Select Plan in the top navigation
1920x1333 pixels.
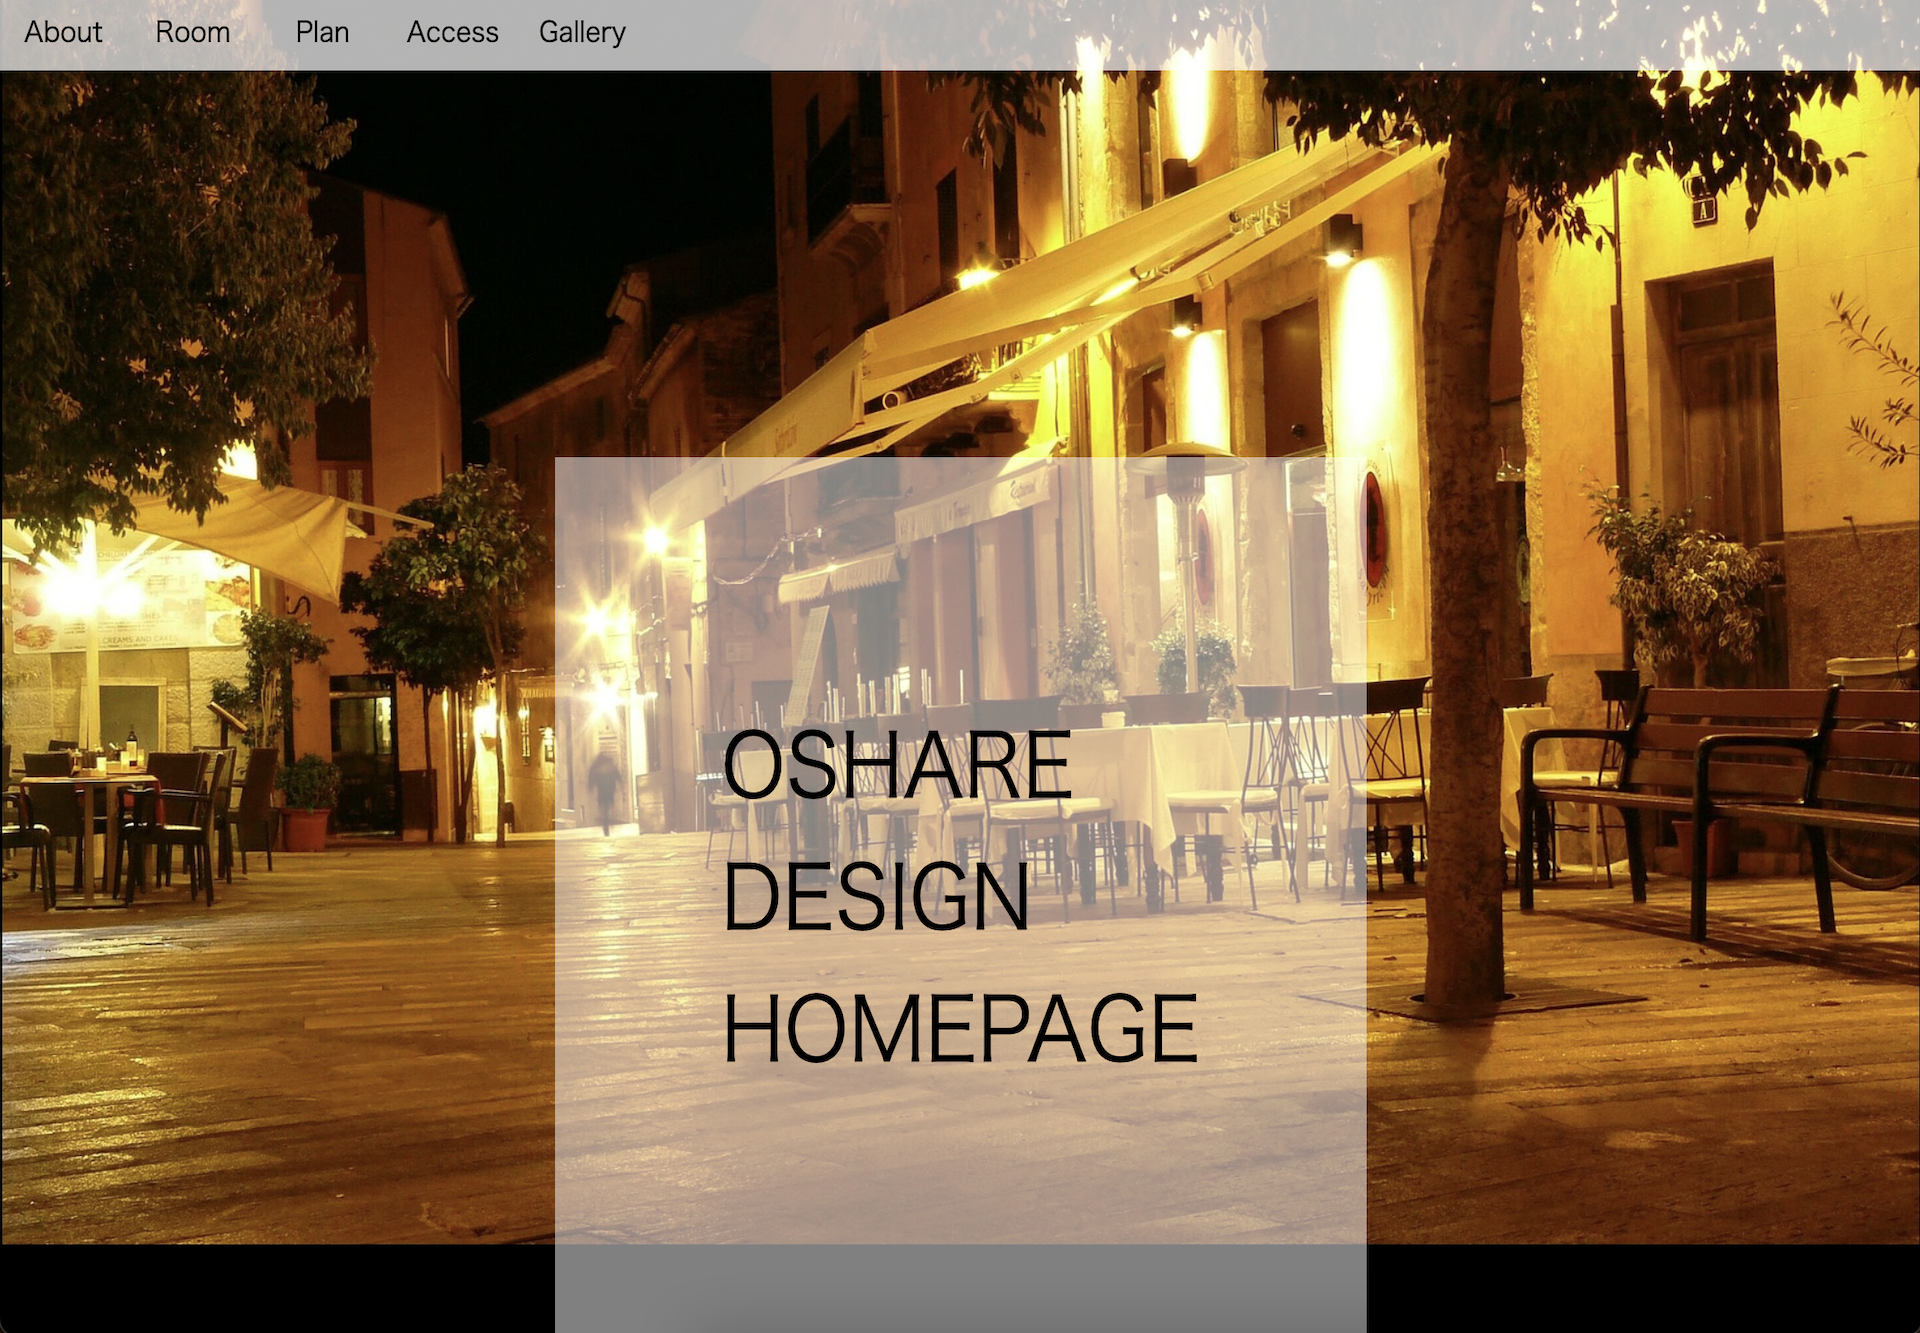click(322, 32)
